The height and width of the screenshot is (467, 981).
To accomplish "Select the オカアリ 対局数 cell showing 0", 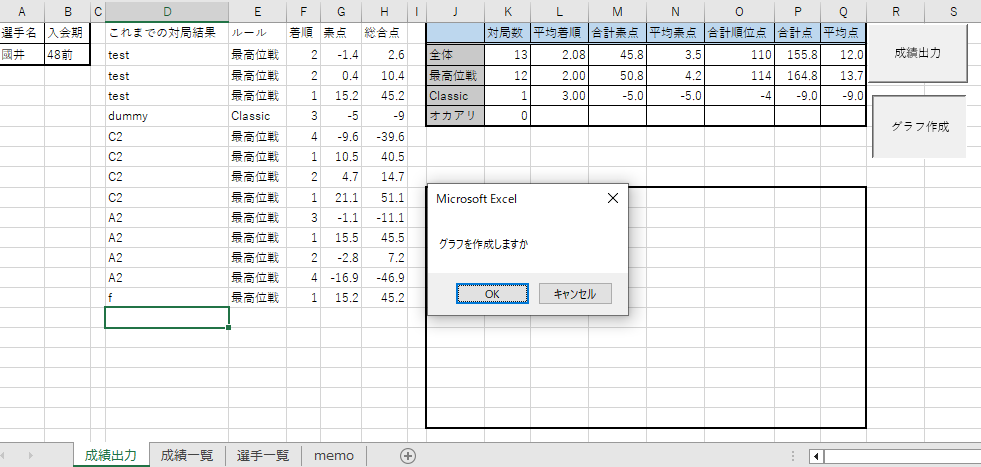I will pyautogui.click(x=508, y=116).
